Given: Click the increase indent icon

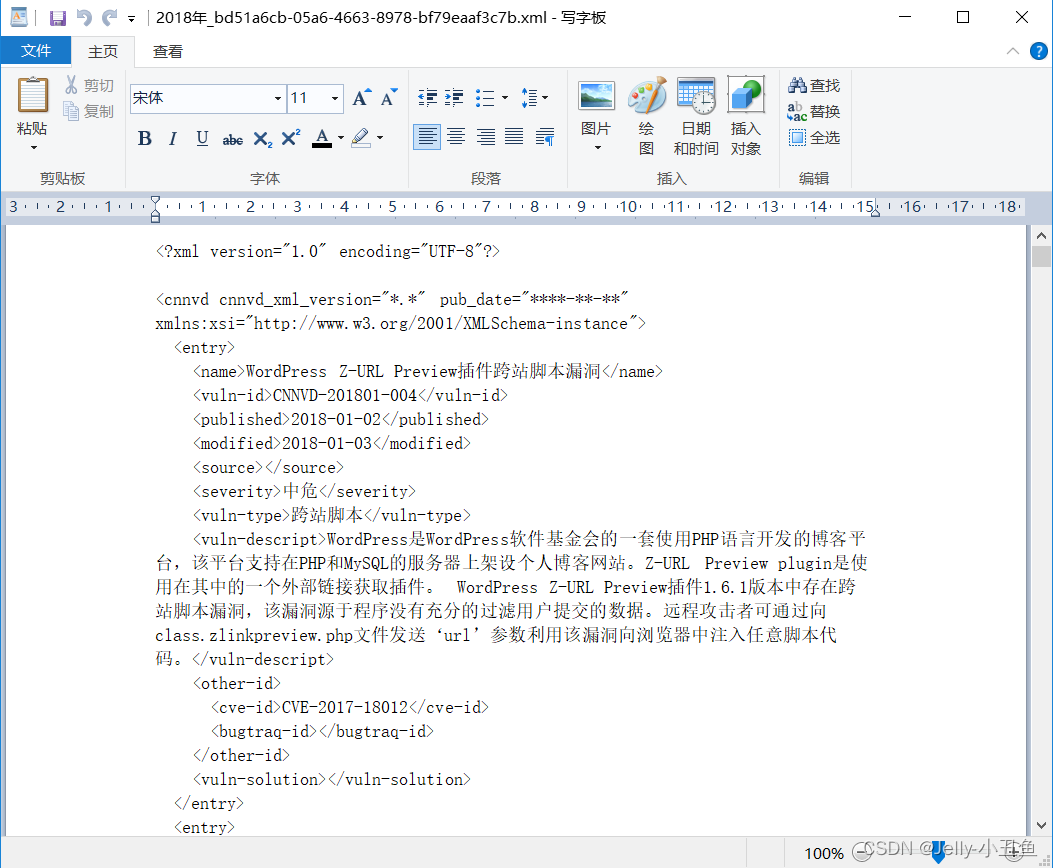Looking at the screenshot, I should (455, 98).
